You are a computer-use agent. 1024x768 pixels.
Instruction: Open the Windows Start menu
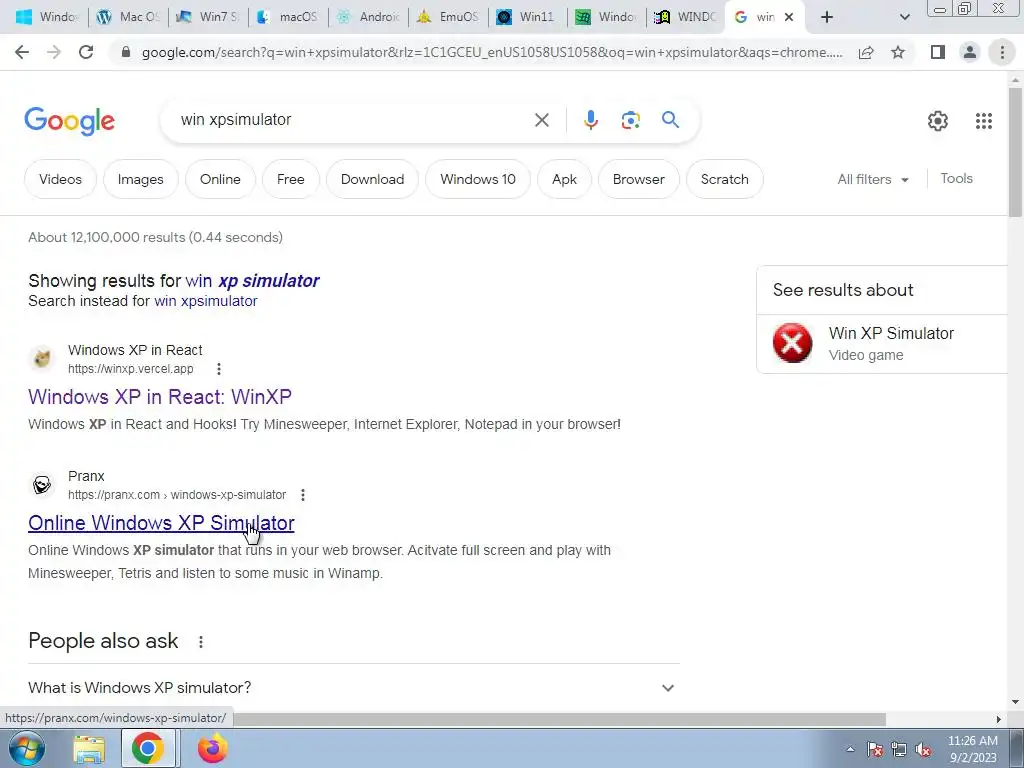pos(26,748)
